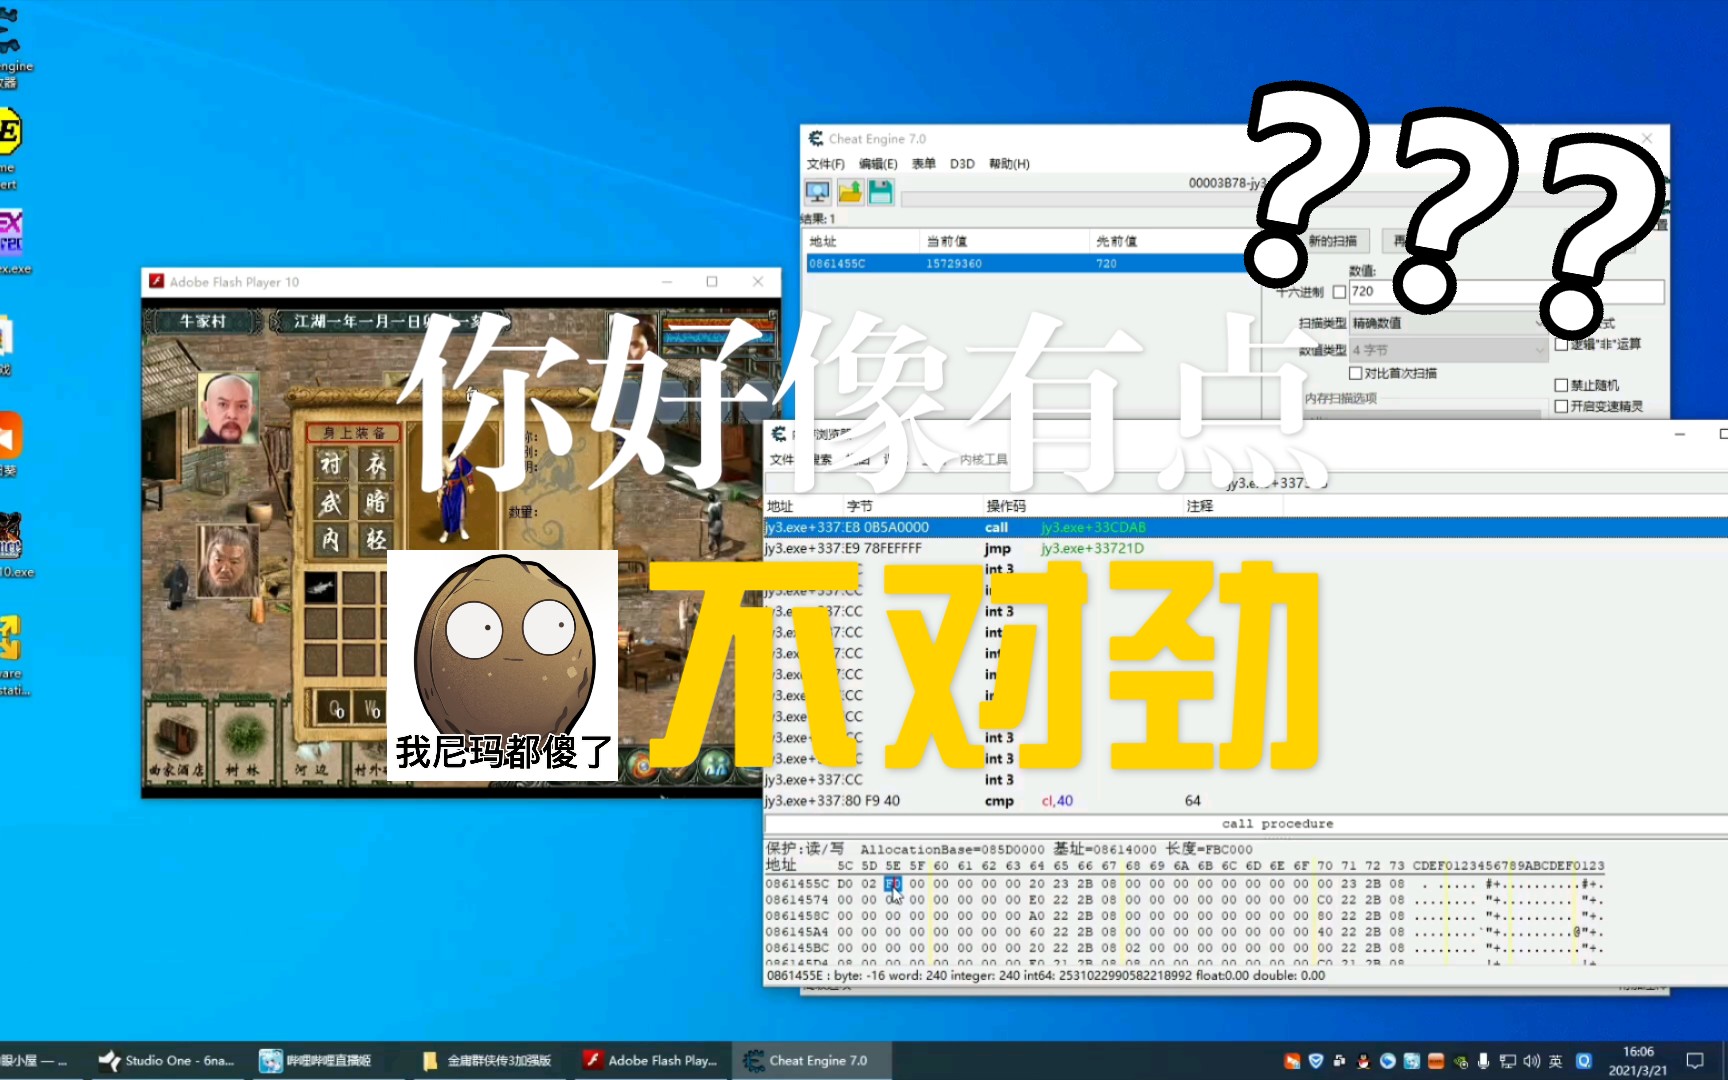Select the 暗 equipment slot in the game
This screenshot has width=1728, height=1080.
(376, 502)
